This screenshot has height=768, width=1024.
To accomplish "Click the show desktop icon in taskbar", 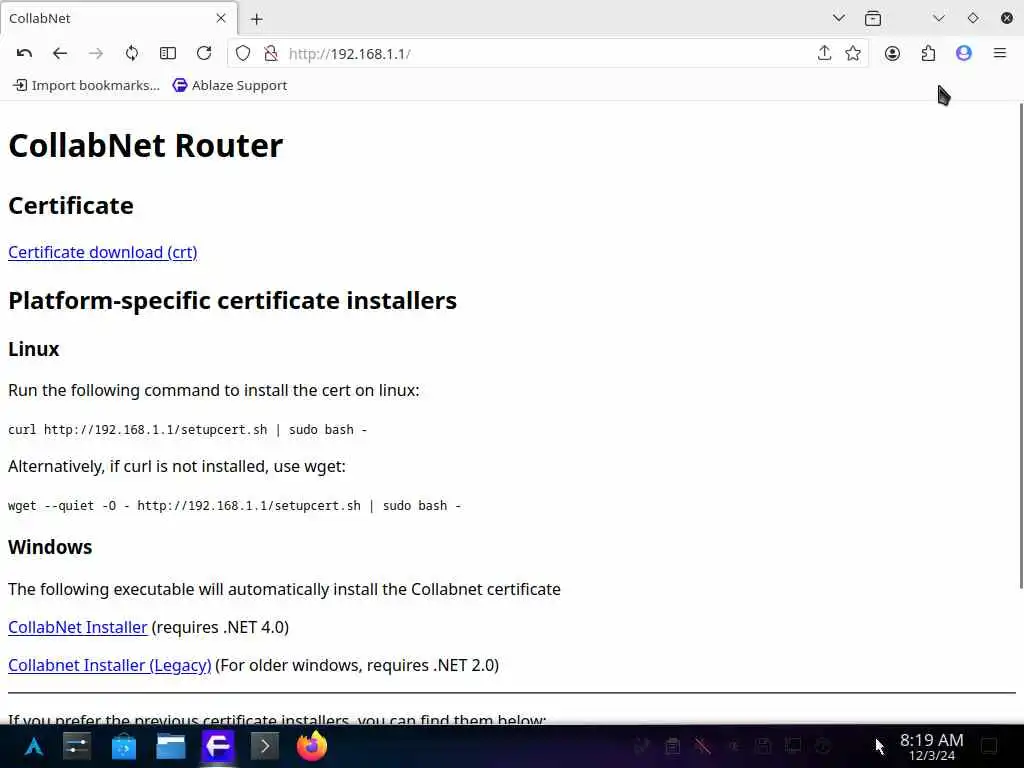I will [989, 746].
